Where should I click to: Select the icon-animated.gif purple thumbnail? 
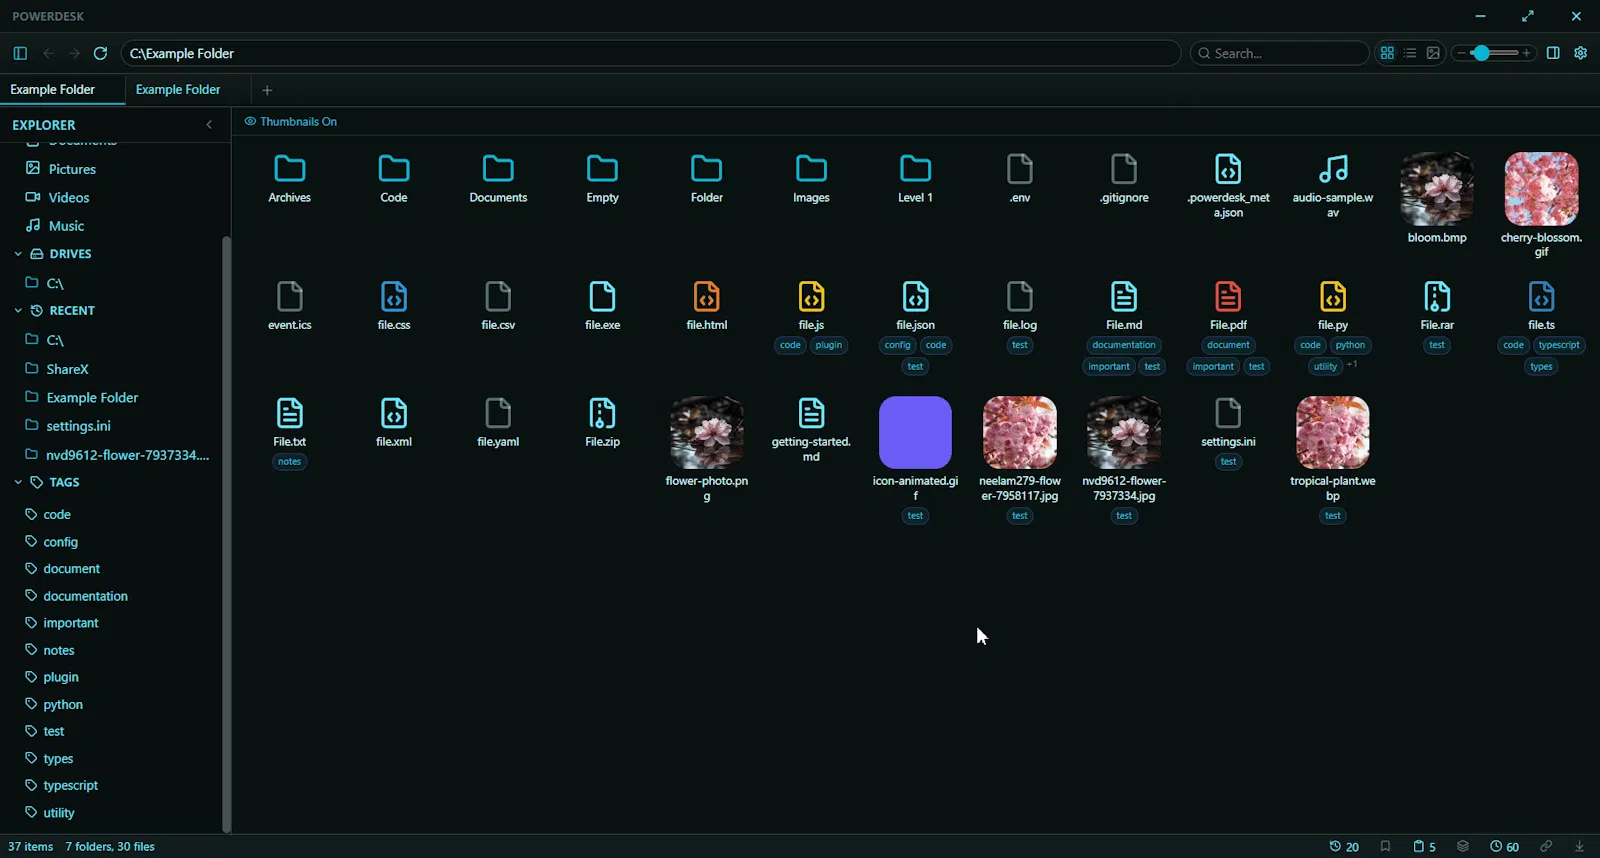[x=915, y=432]
